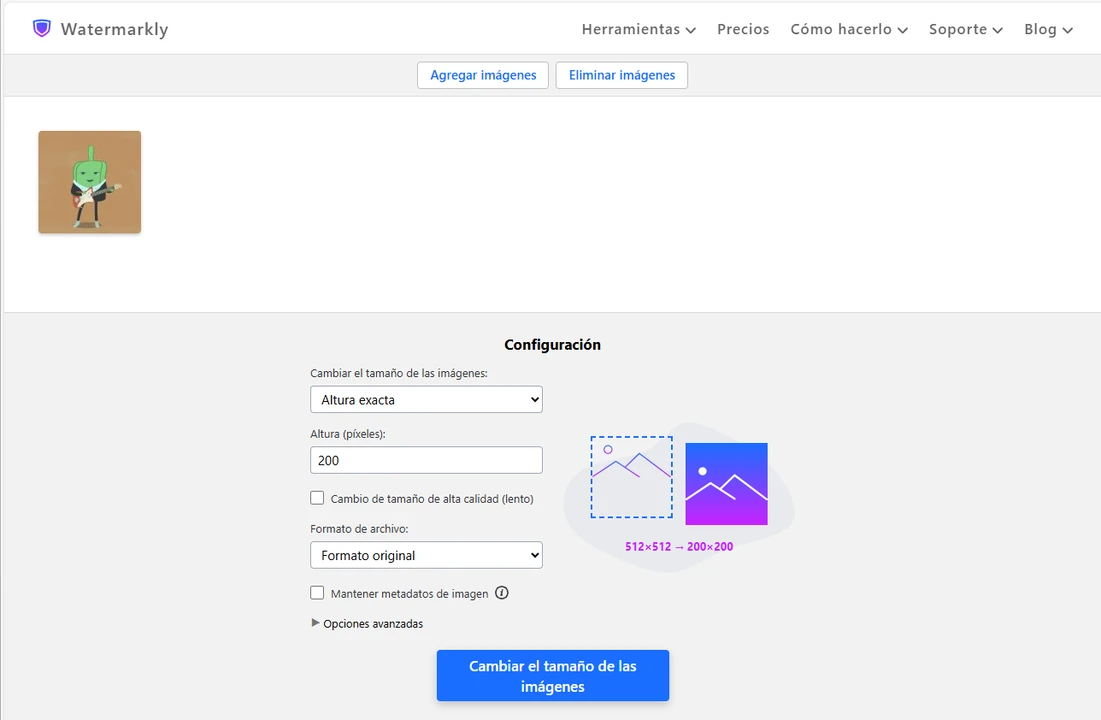The image size is (1101, 720).
Task: Click the chevron next to Blog
Action: coord(1067,30)
